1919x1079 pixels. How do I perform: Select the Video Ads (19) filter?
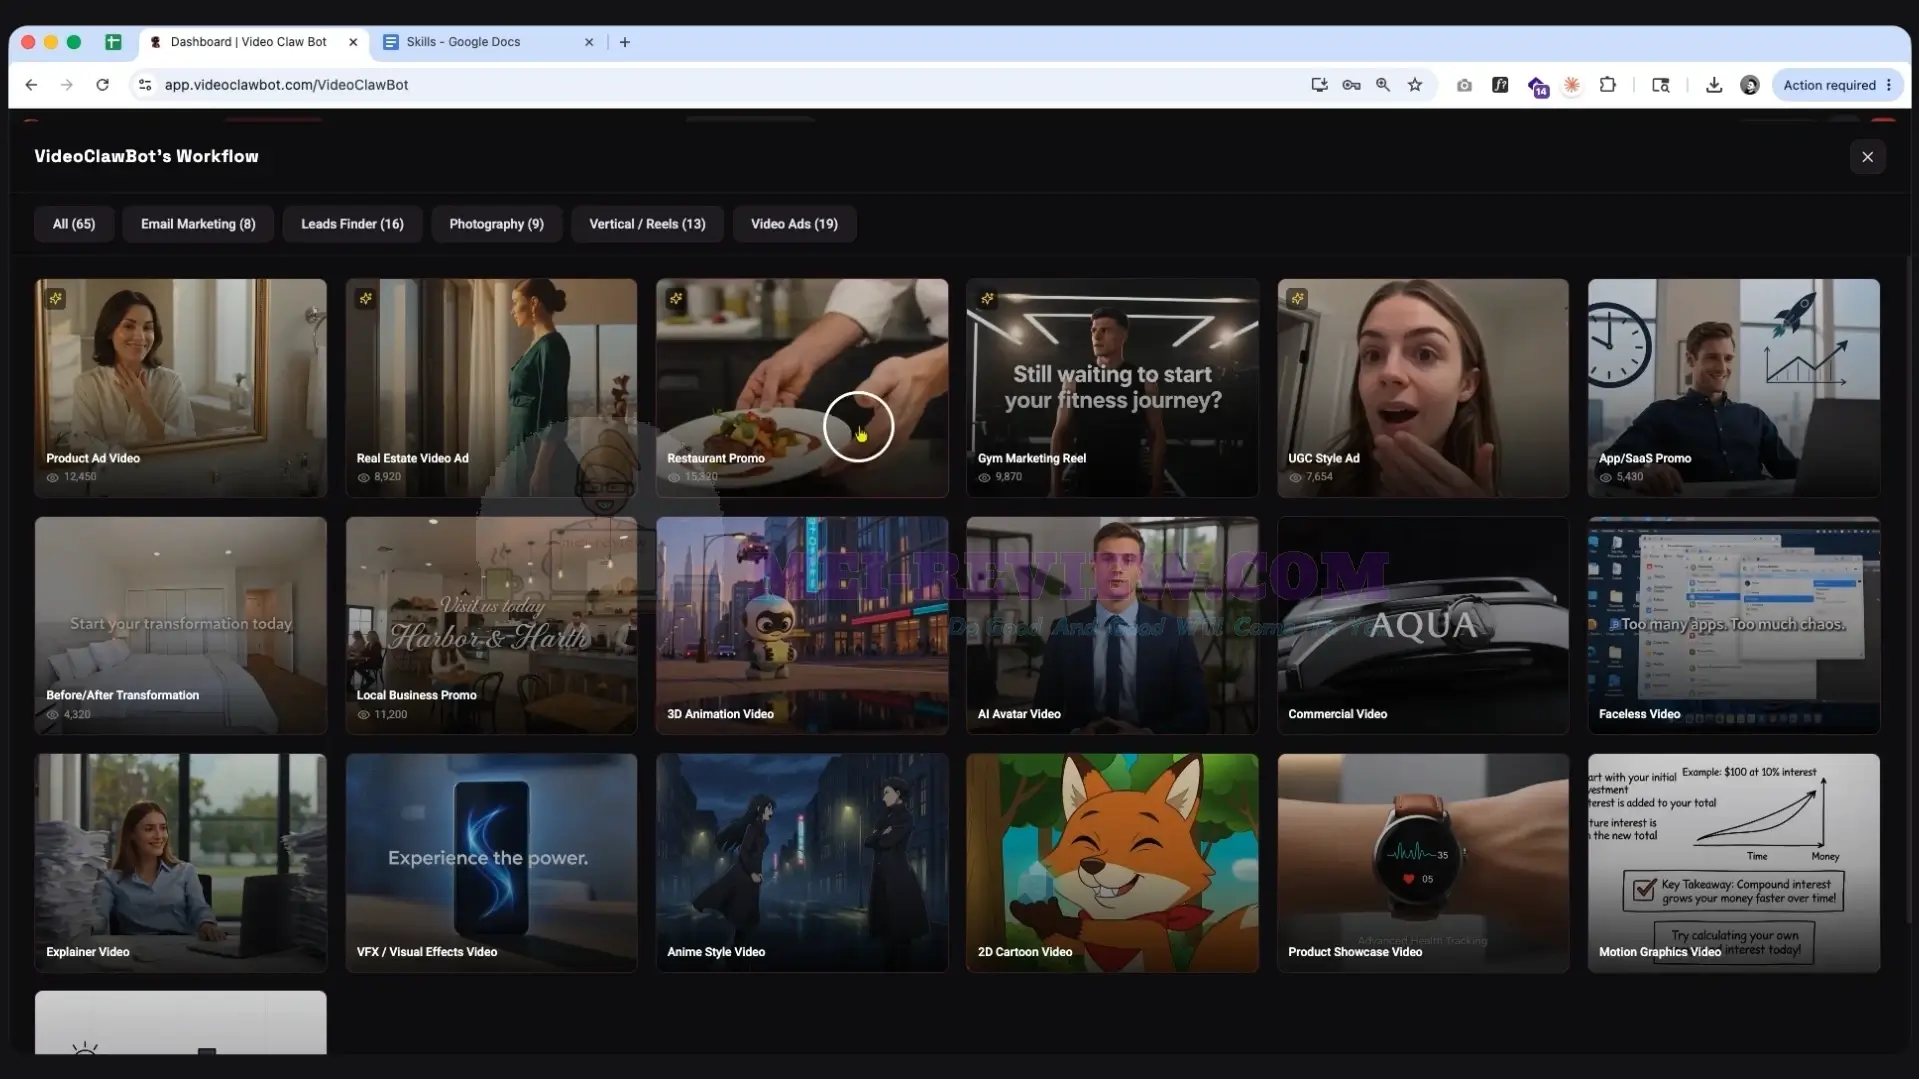[x=794, y=224]
